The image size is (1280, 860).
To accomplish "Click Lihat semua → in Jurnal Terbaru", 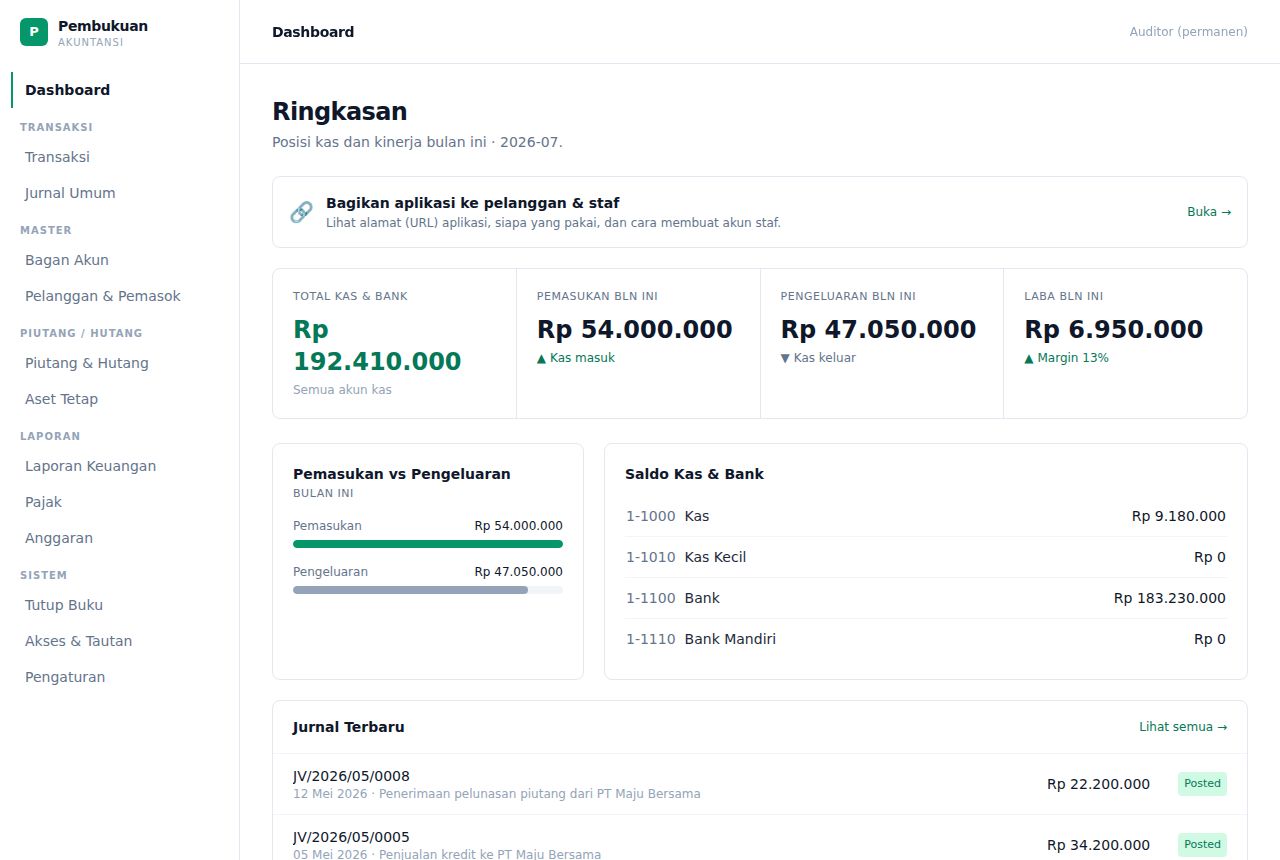I will click(x=1183, y=727).
